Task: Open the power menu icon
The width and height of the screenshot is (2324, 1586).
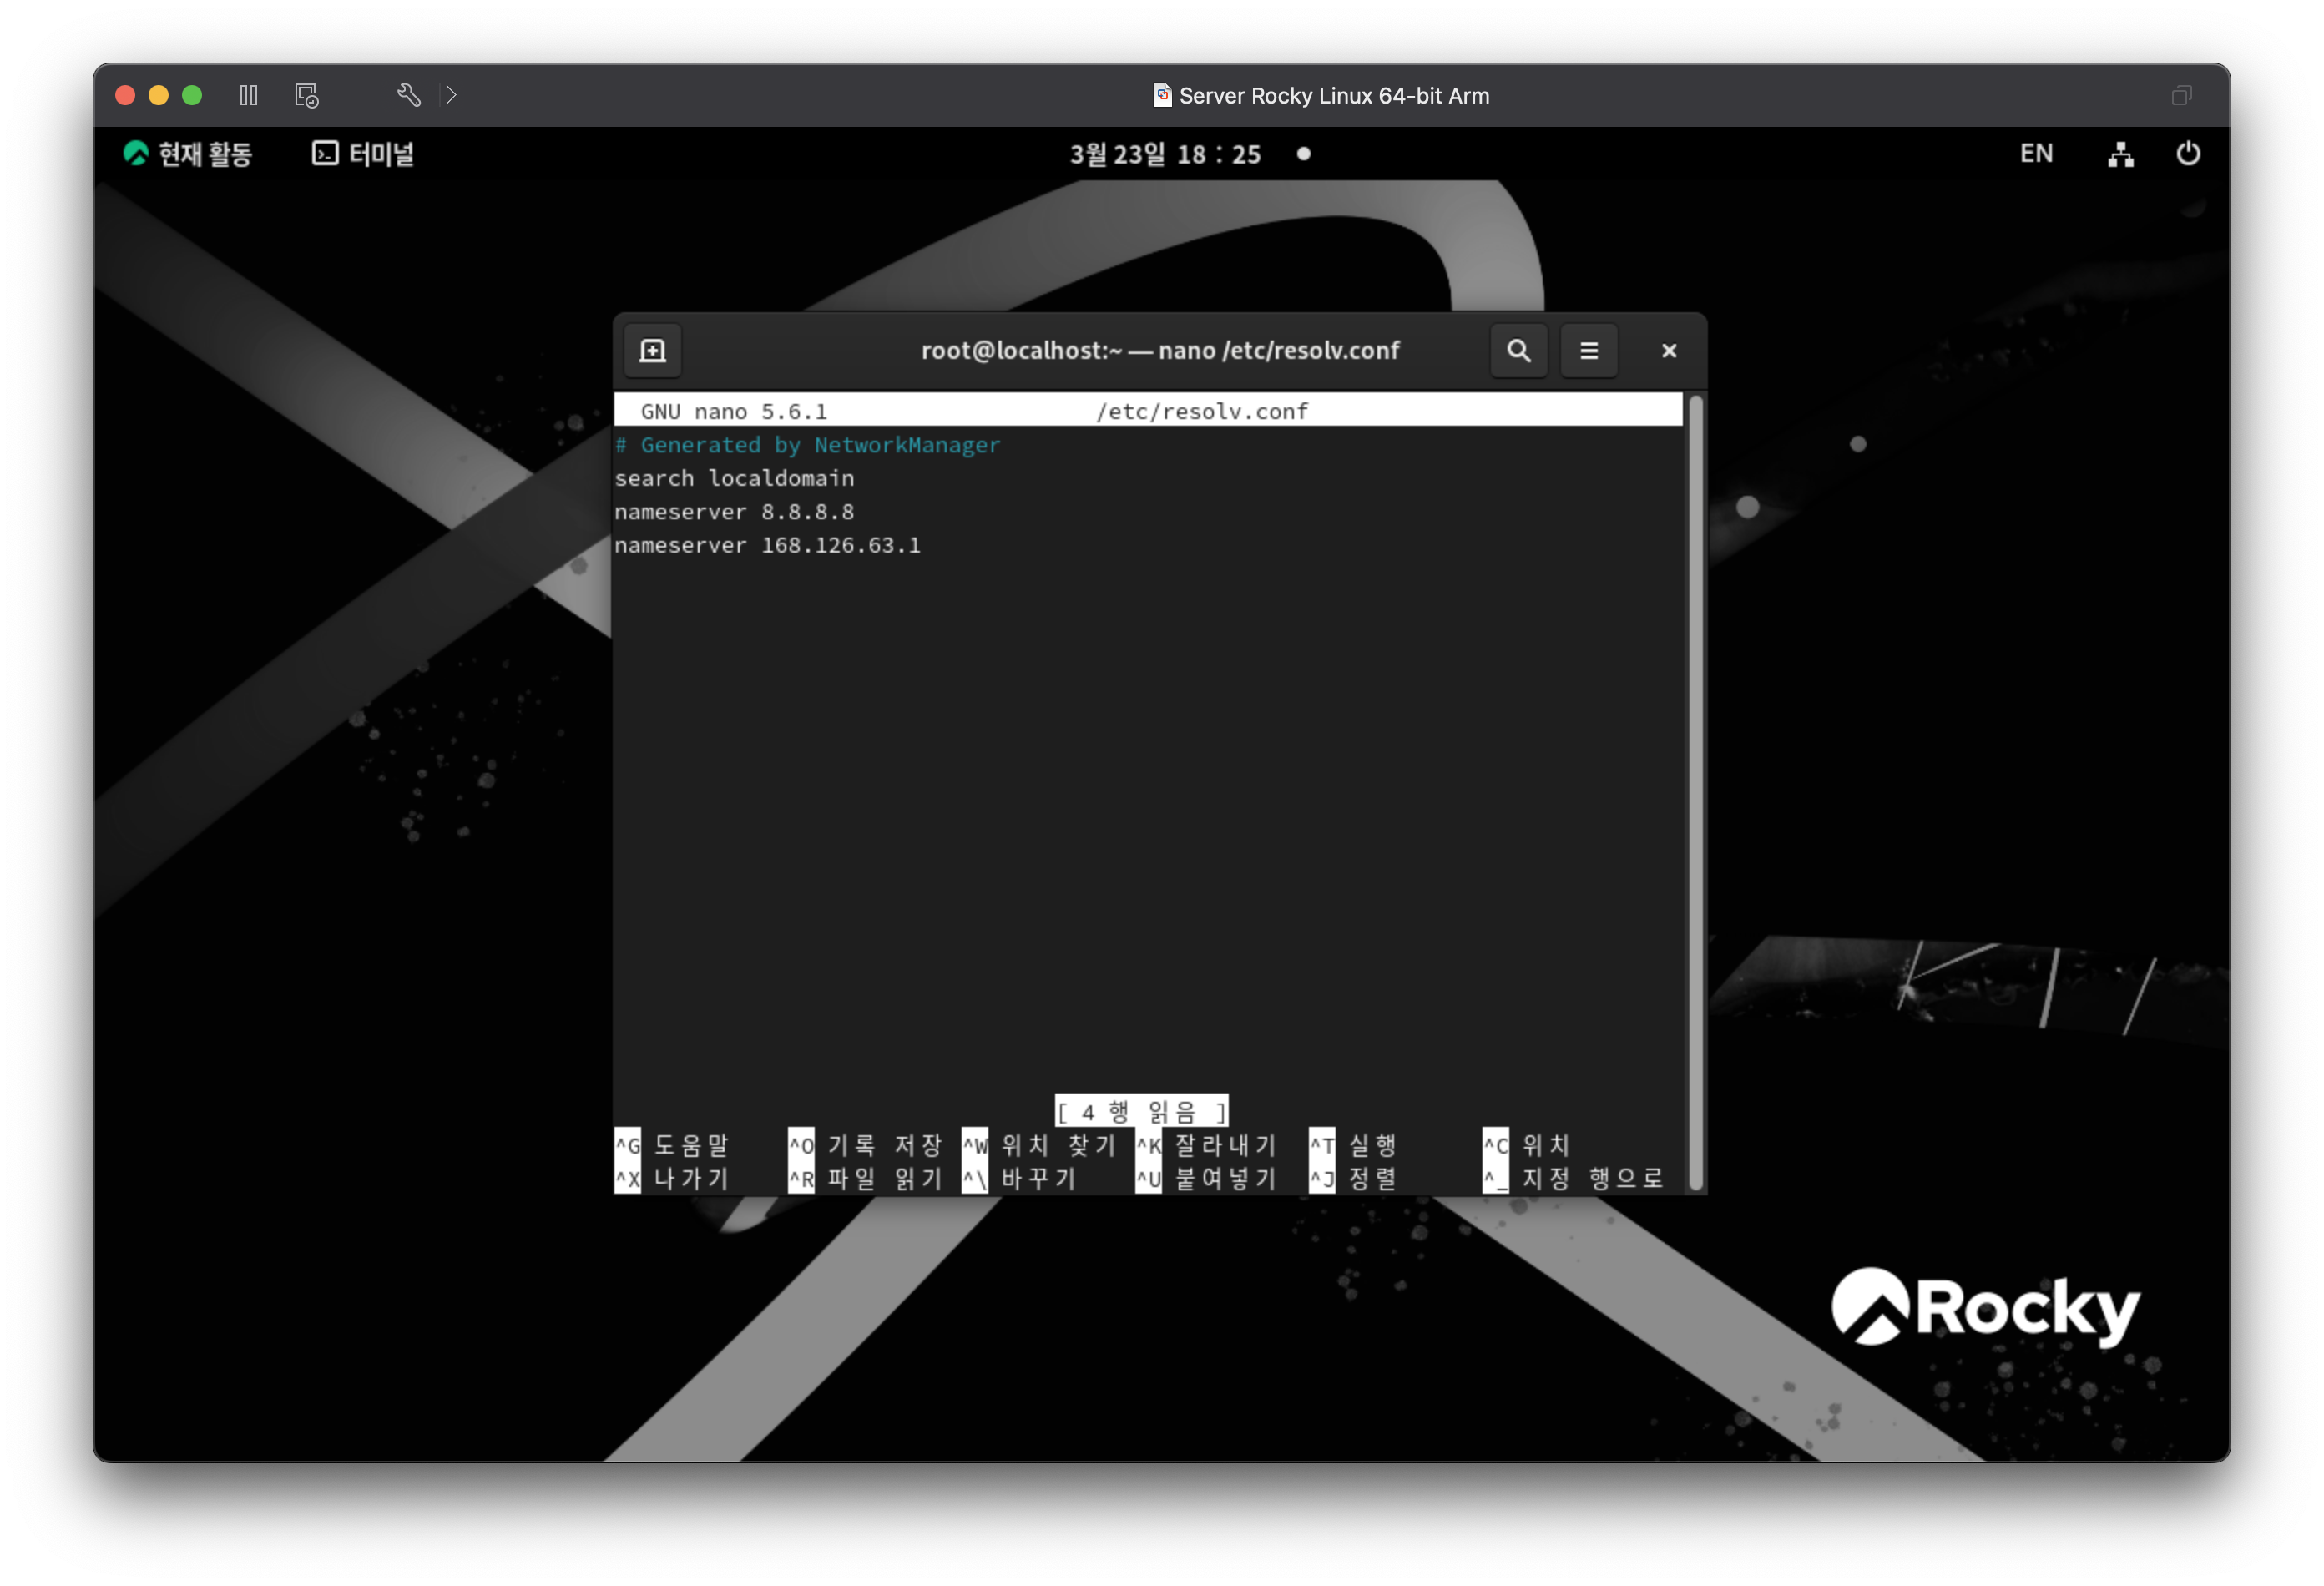Action: click(x=2187, y=154)
